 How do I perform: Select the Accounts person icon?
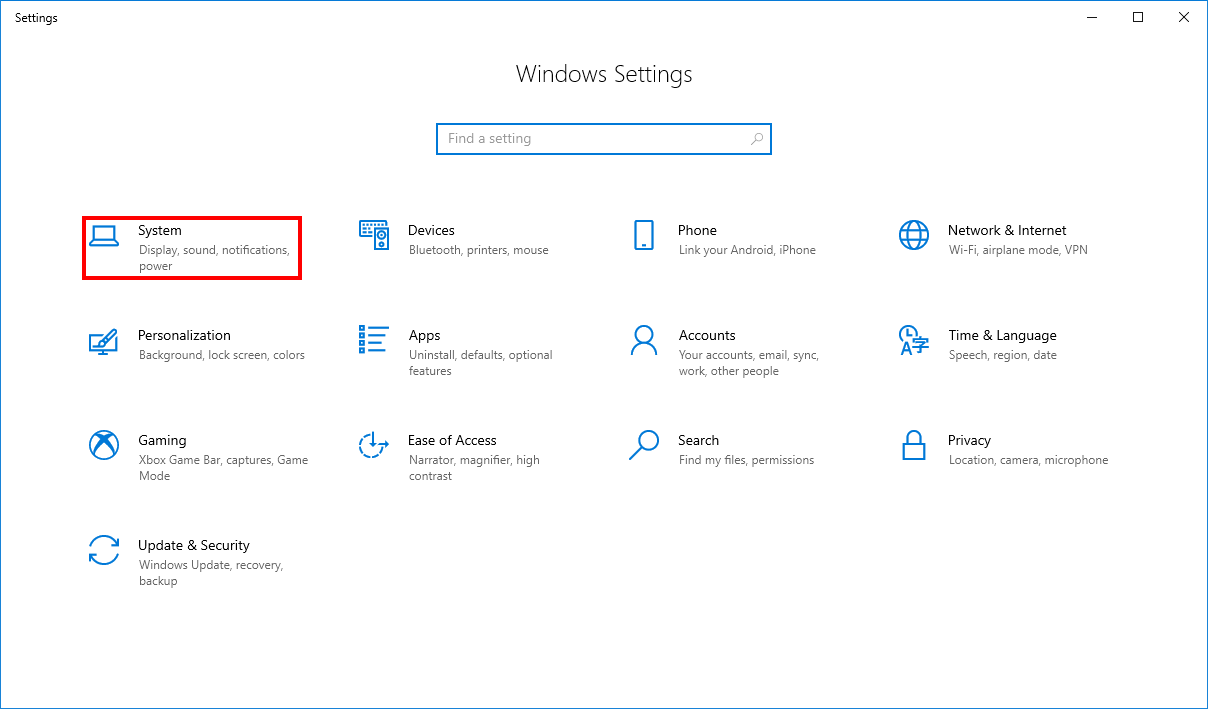pyautogui.click(x=644, y=340)
